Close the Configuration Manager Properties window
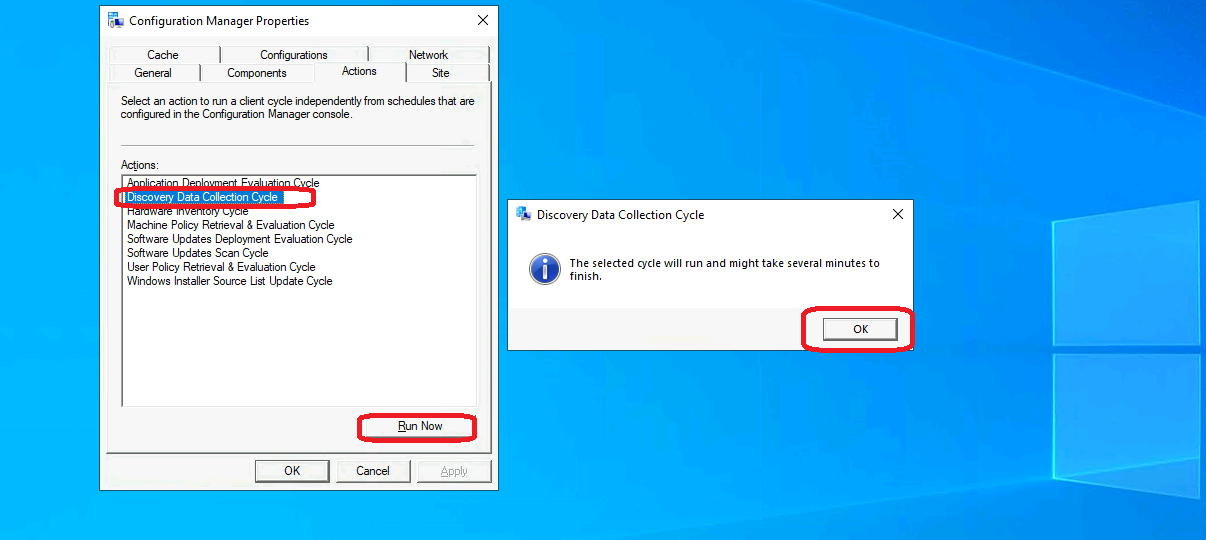The width and height of the screenshot is (1206, 540). click(x=483, y=20)
